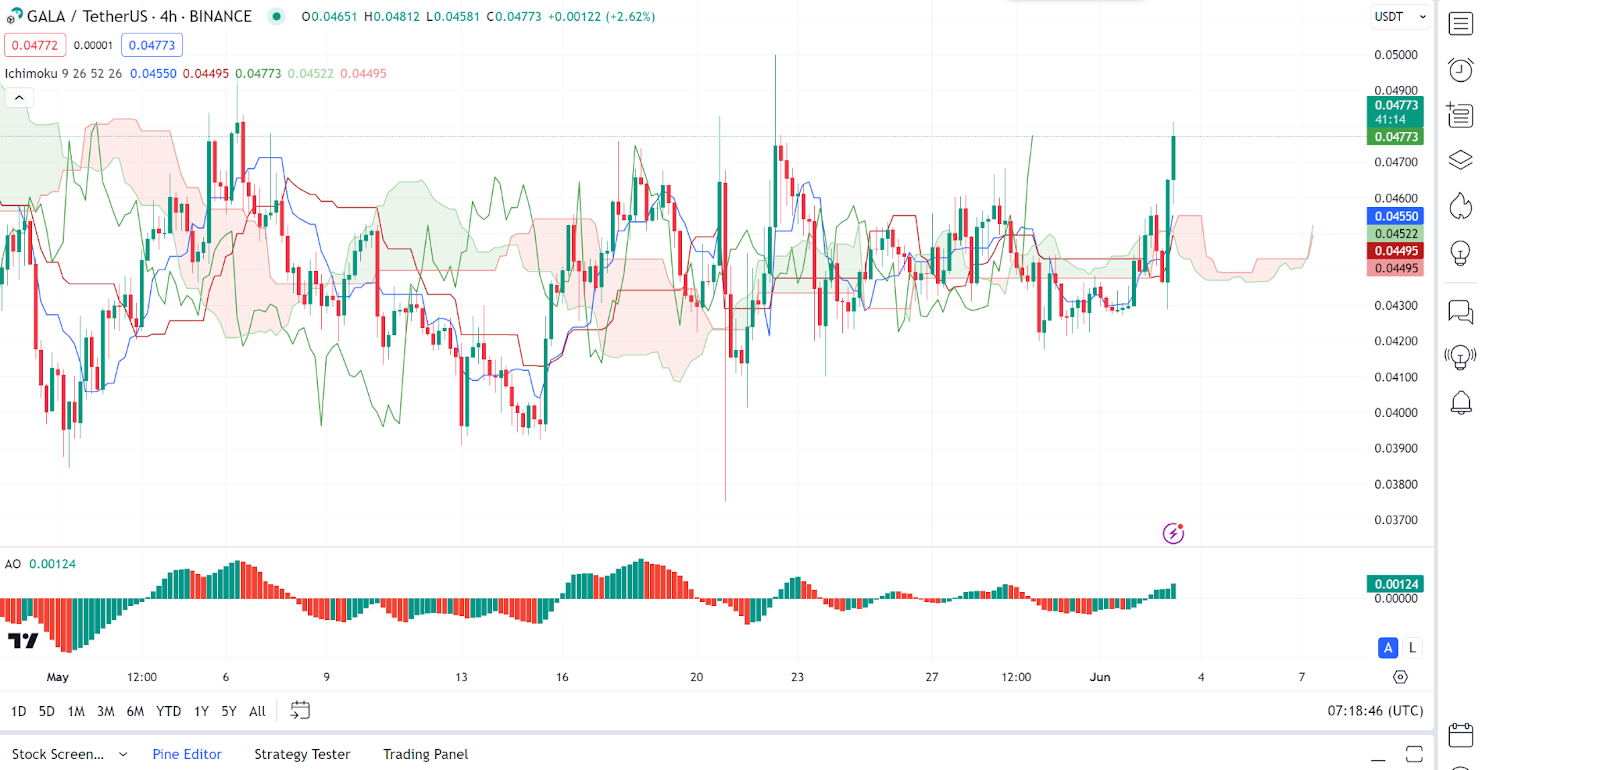Set range to 6M
The image size is (1600, 770).
[136, 711]
